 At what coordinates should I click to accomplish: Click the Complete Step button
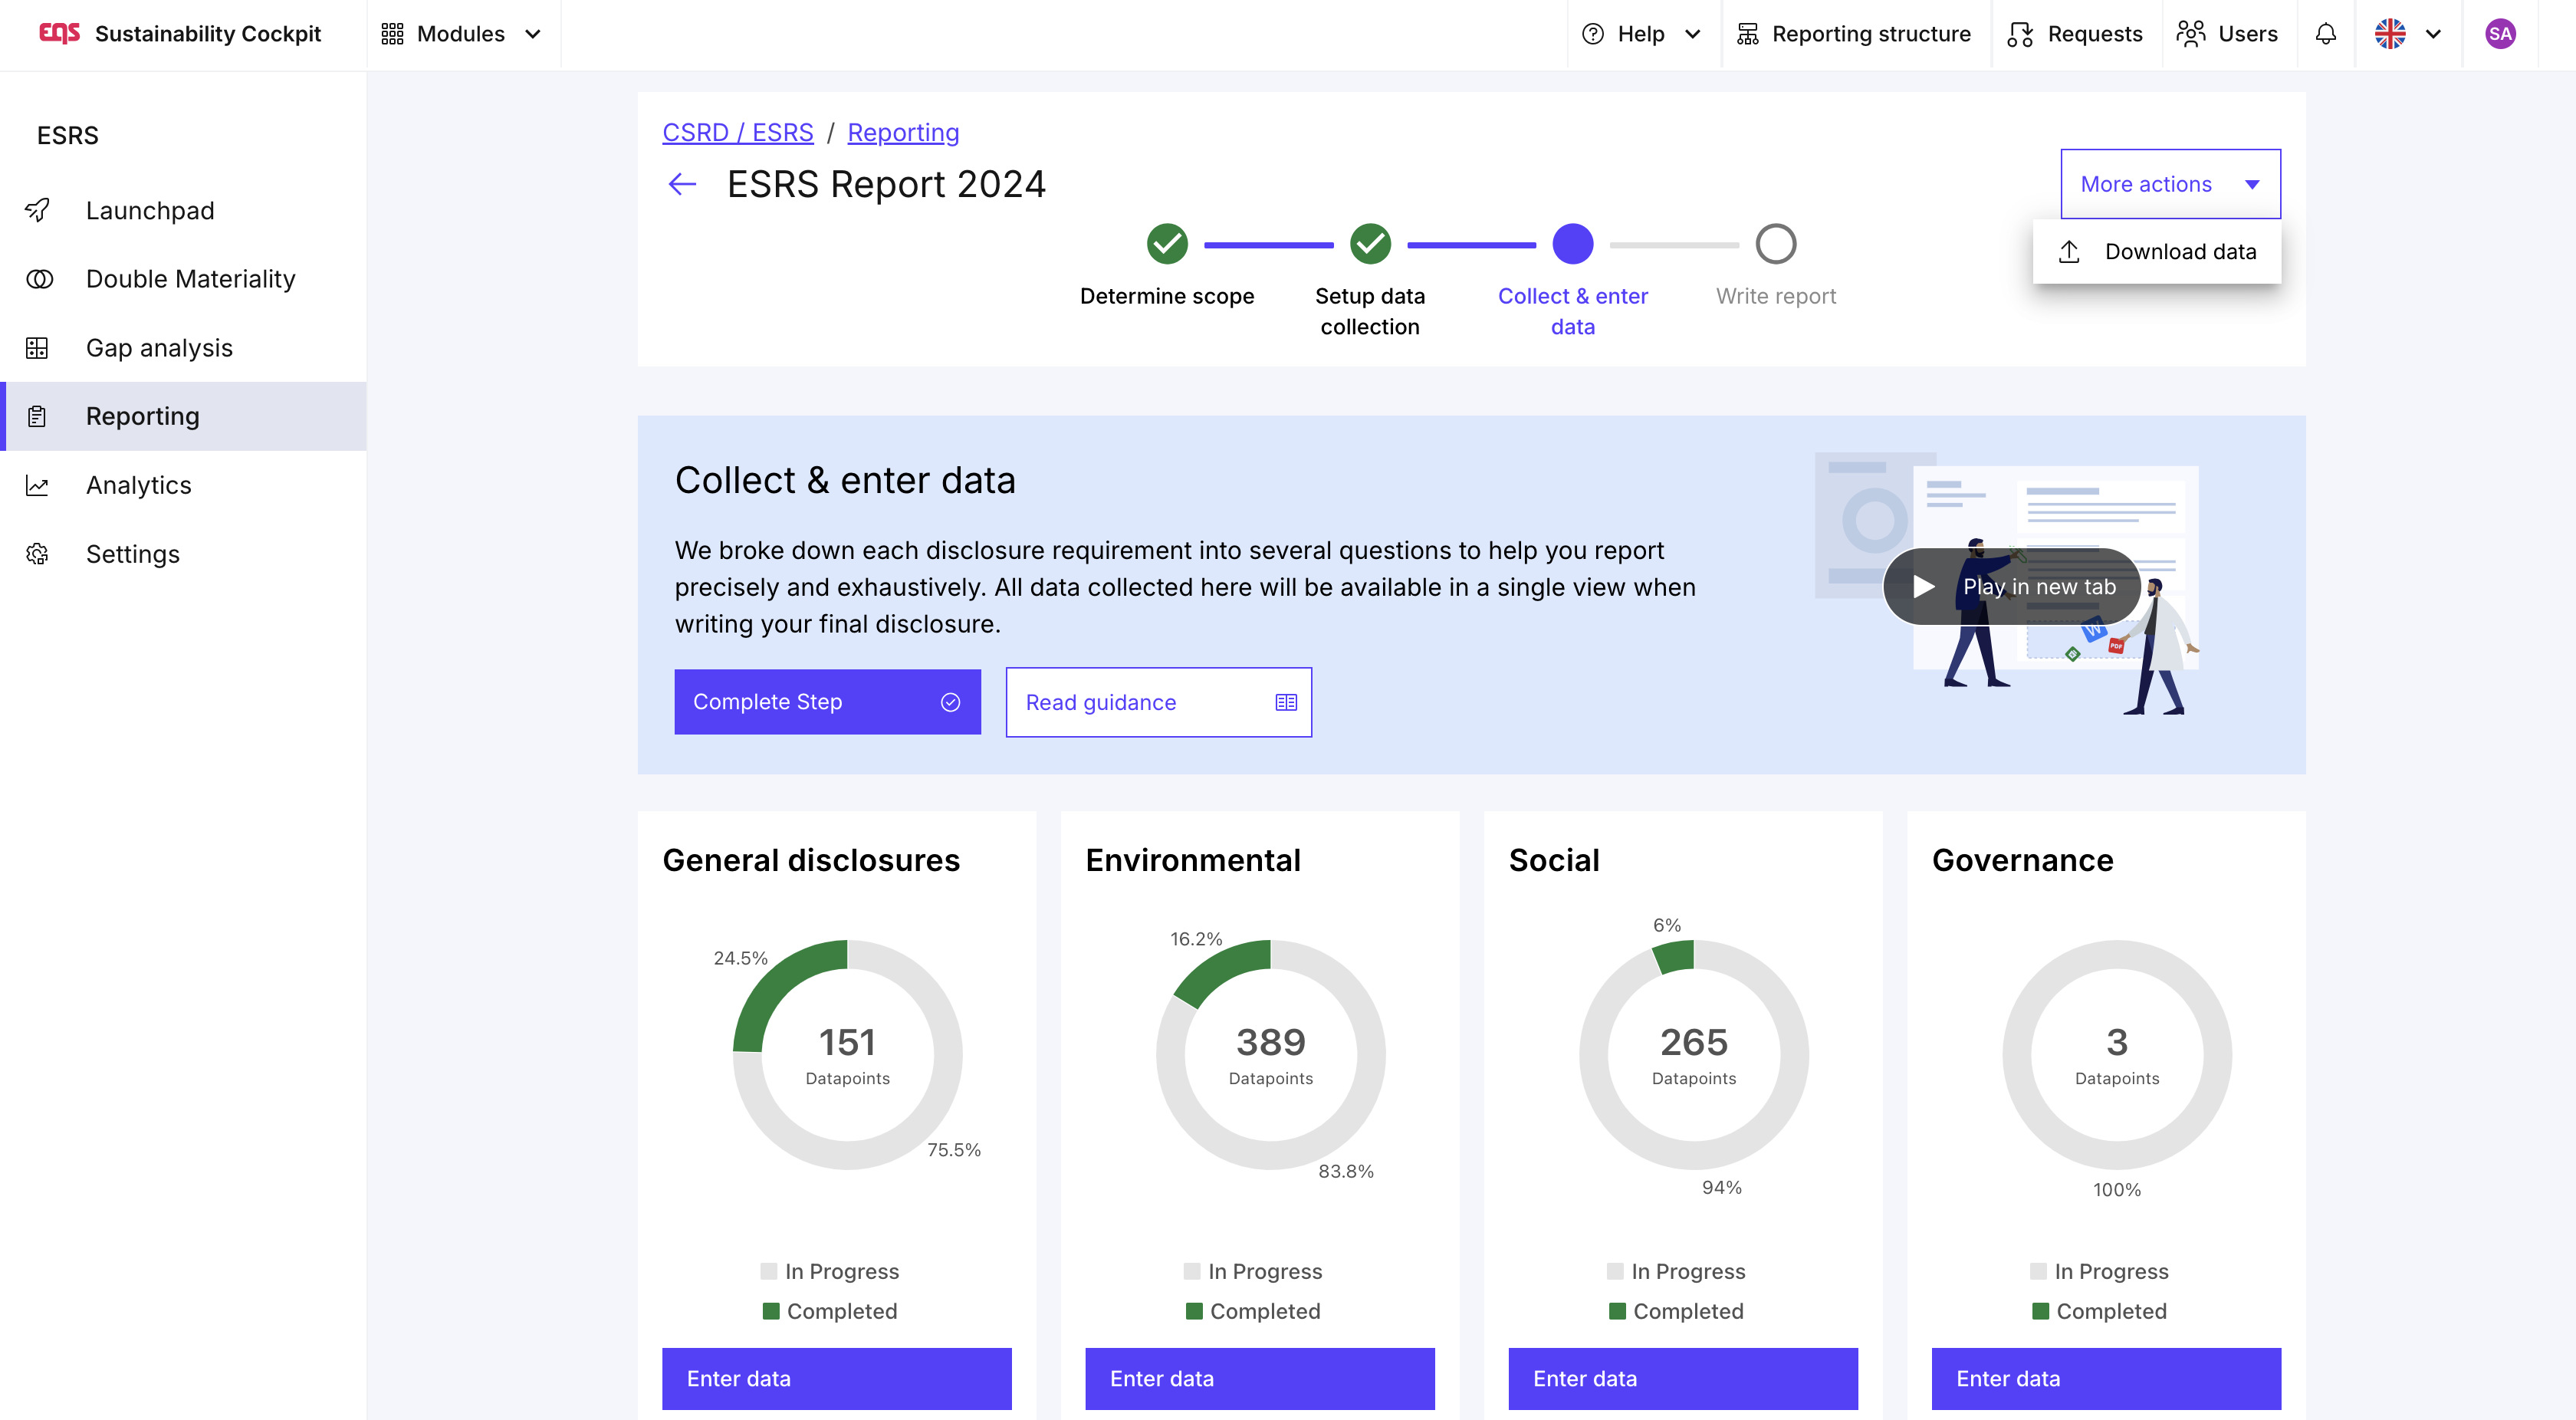[827, 702]
